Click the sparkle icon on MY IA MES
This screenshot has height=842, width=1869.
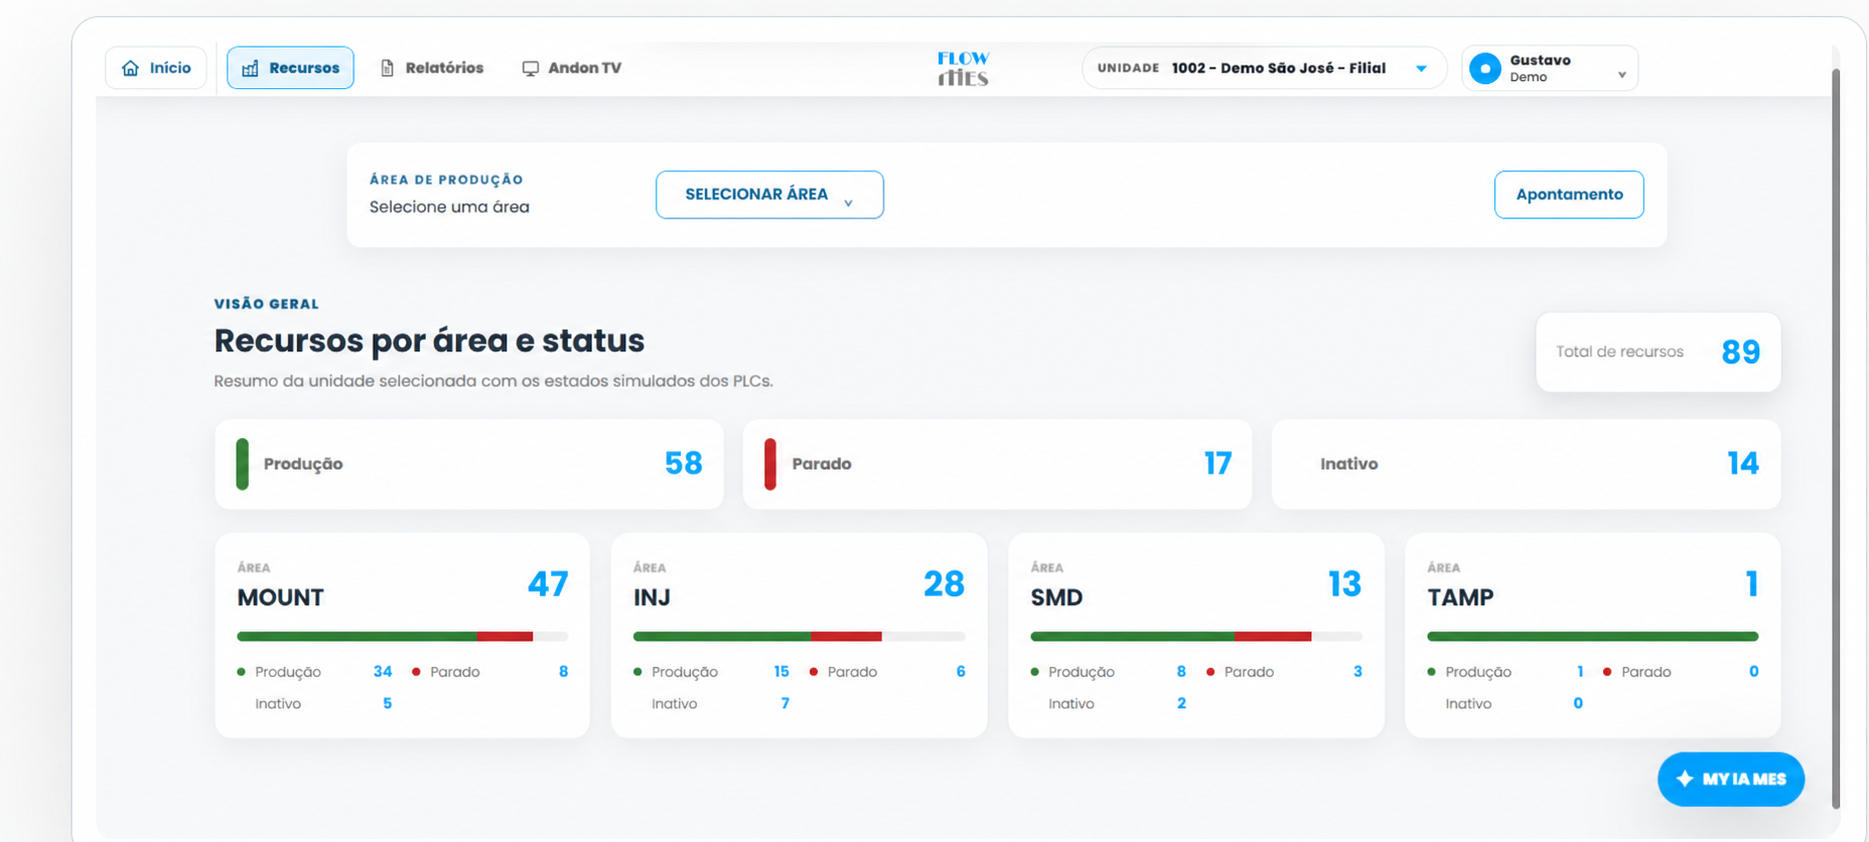tap(1685, 779)
